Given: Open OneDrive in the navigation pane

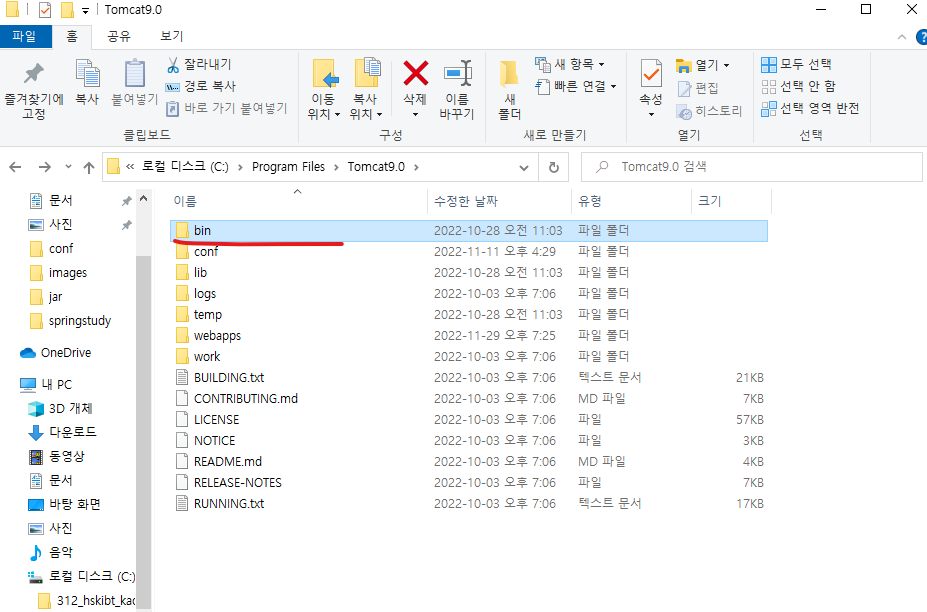Looking at the screenshot, I should click(56, 353).
